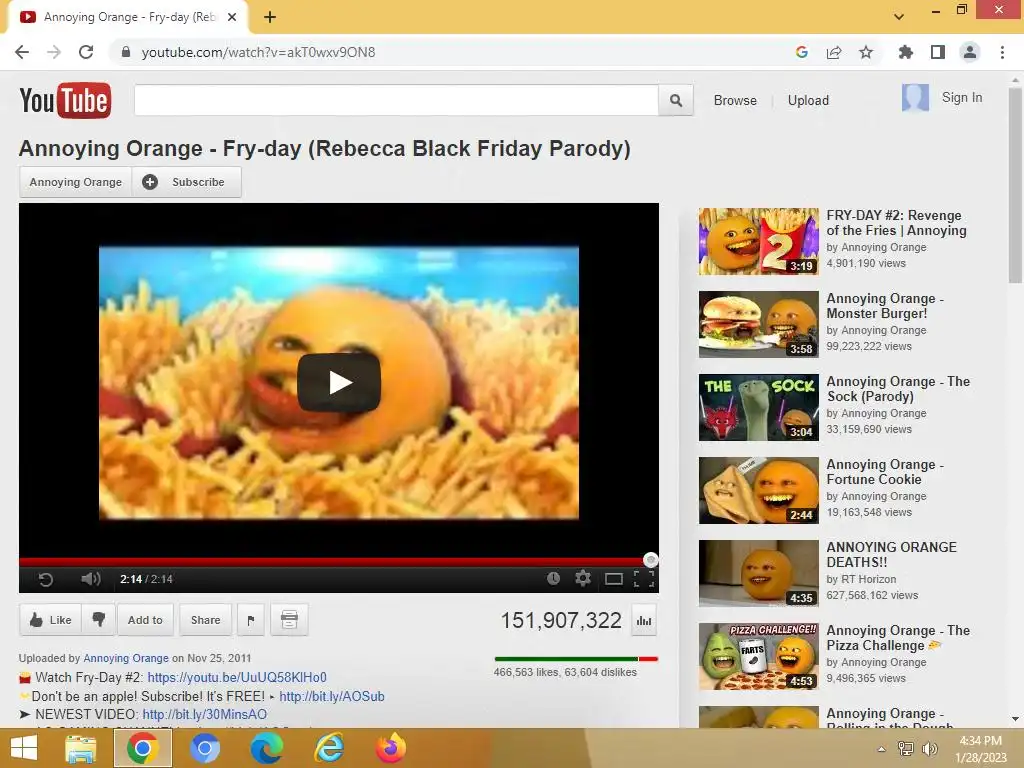Click the flag report icon
This screenshot has width=1024, height=768.
[251, 620]
